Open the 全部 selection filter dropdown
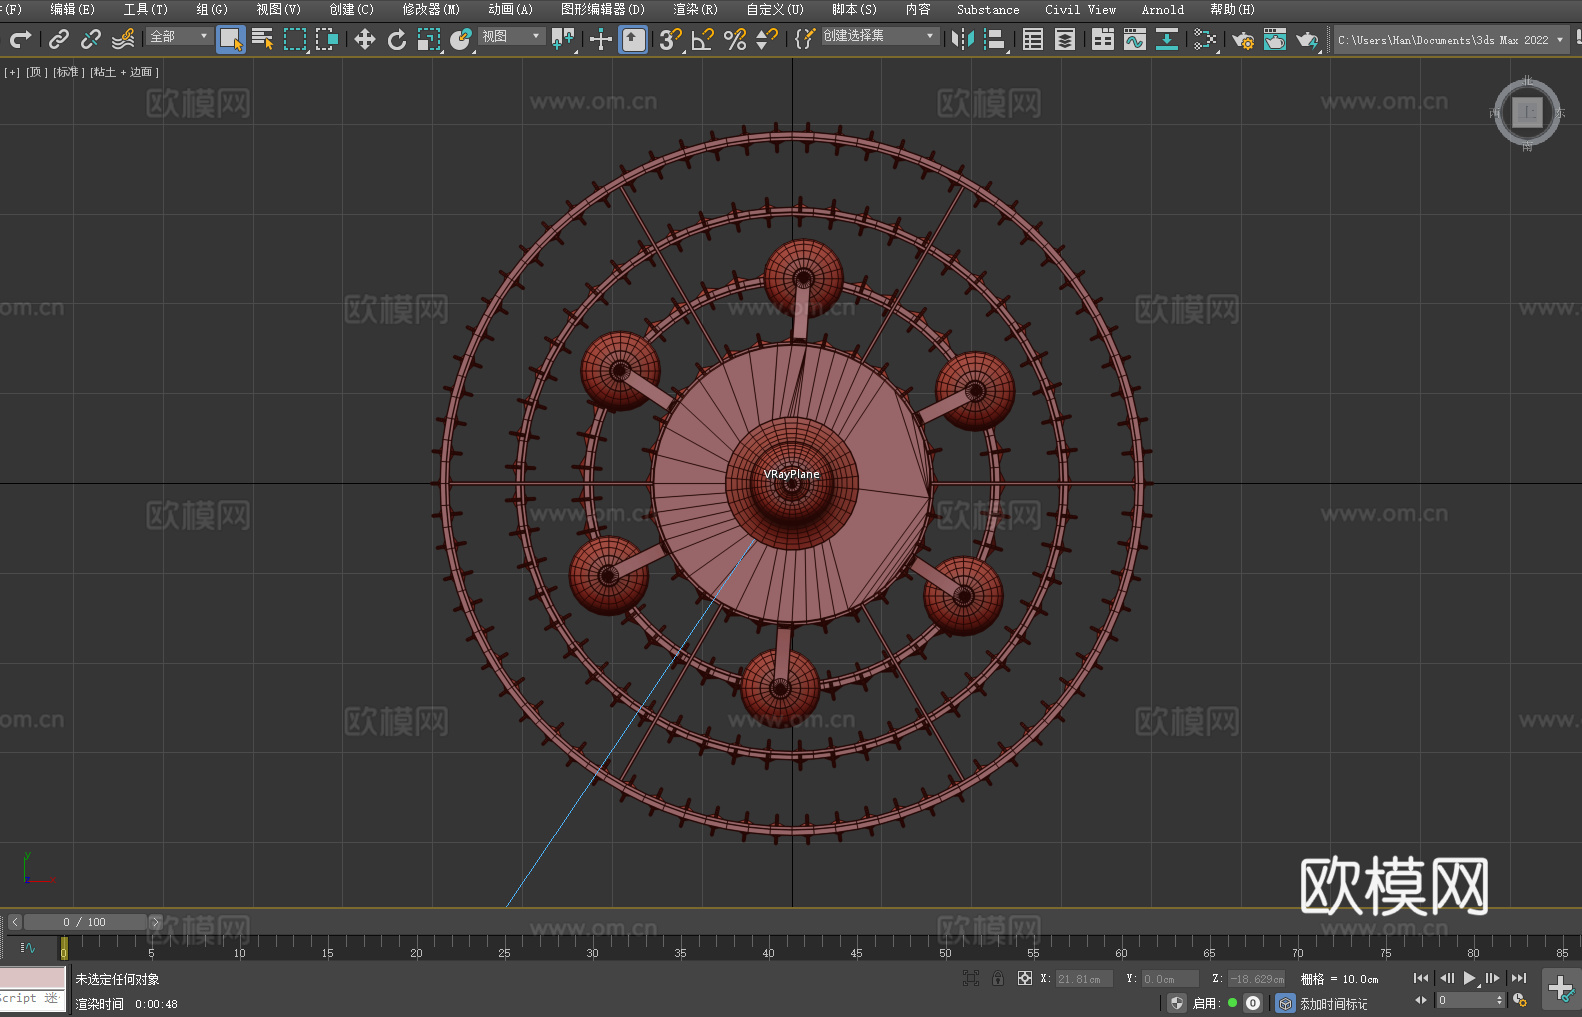This screenshot has height=1017, width=1582. pos(179,36)
